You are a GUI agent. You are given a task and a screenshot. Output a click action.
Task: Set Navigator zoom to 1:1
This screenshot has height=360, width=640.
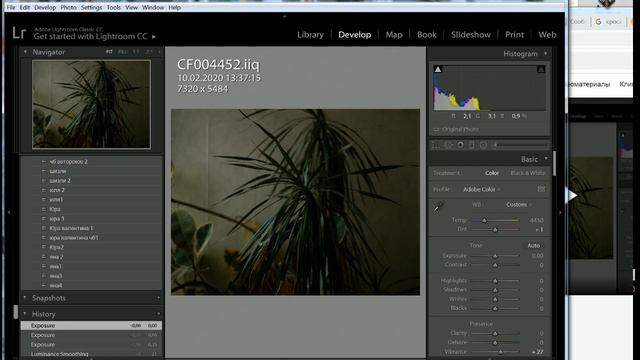pos(136,52)
